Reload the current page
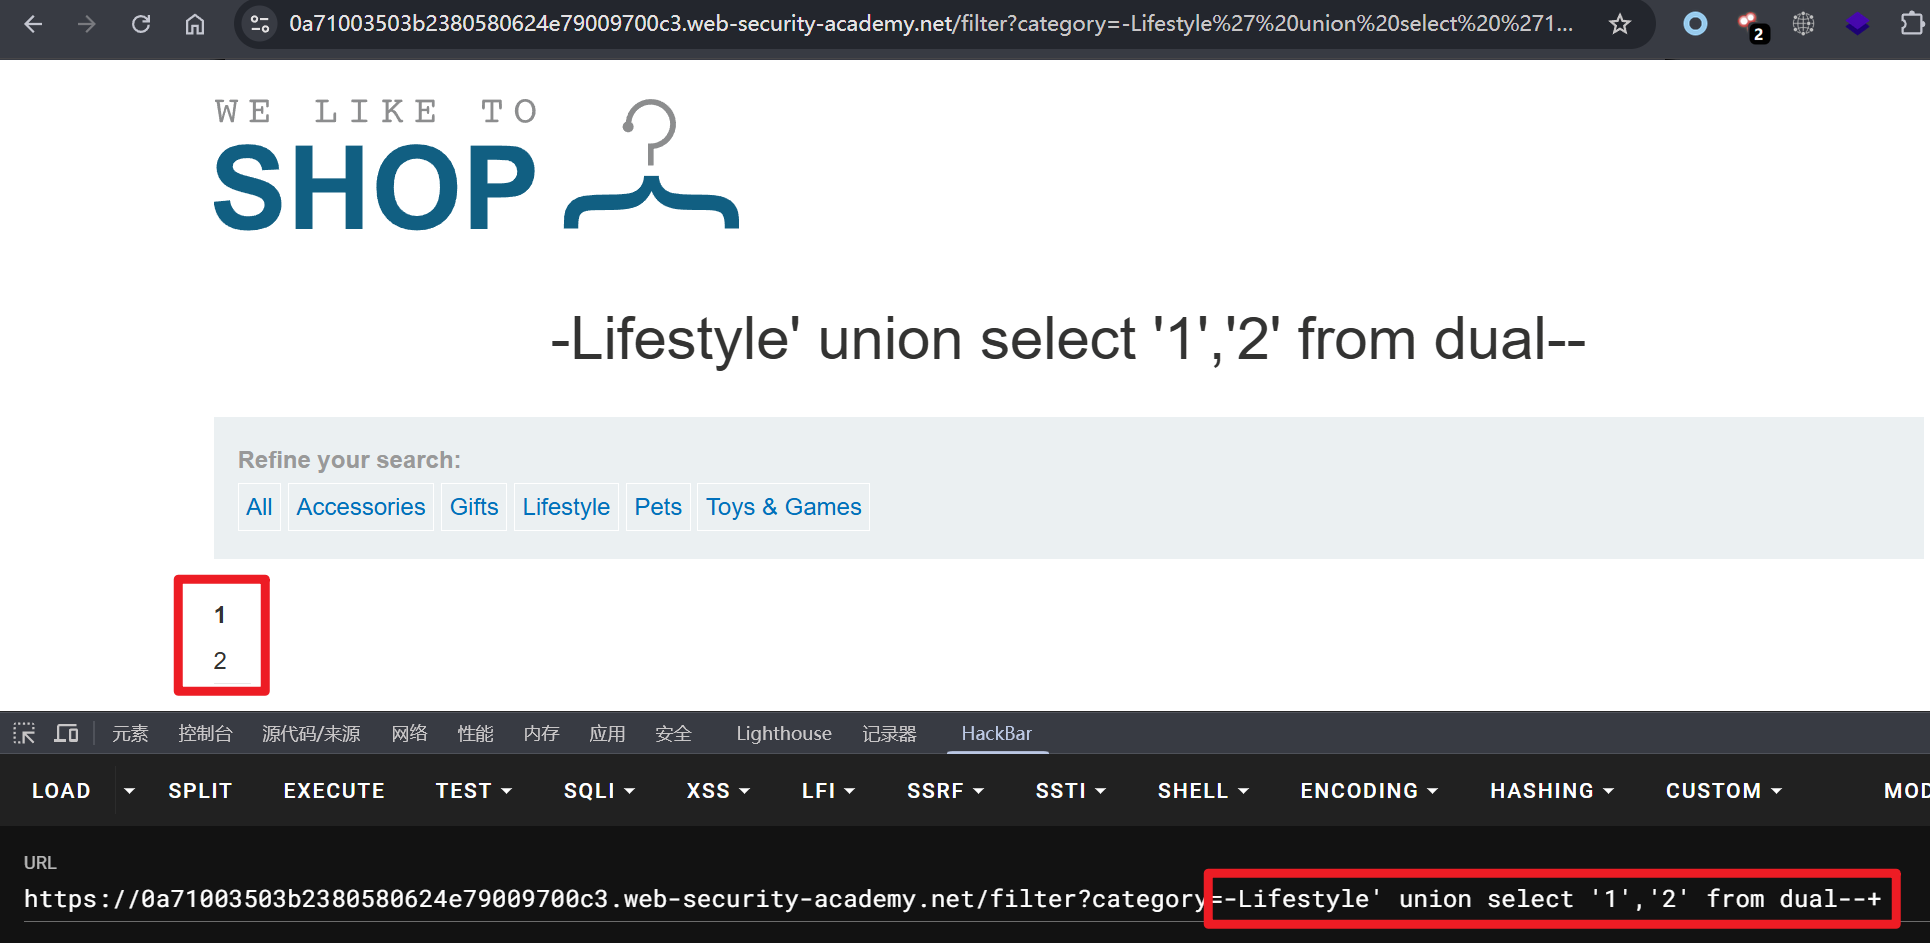This screenshot has height=943, width=1930. (x=141, y=24)
